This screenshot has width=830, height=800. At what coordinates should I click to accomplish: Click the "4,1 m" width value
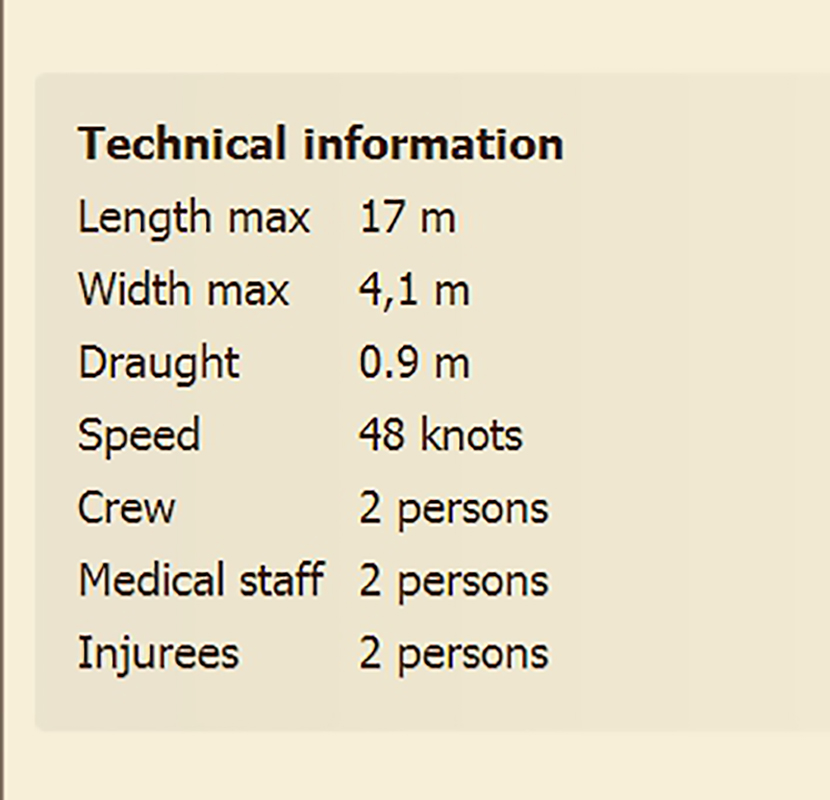pos(414,290)
